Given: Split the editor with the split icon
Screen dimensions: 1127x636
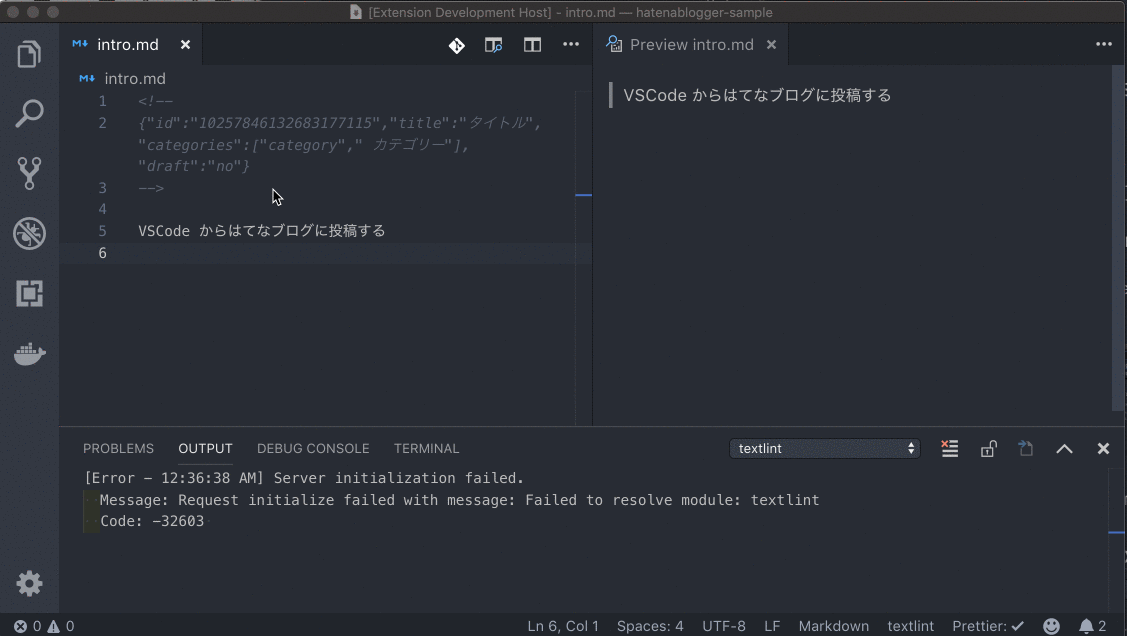Looking at the screenshot, I should click(x=532, y=45).
